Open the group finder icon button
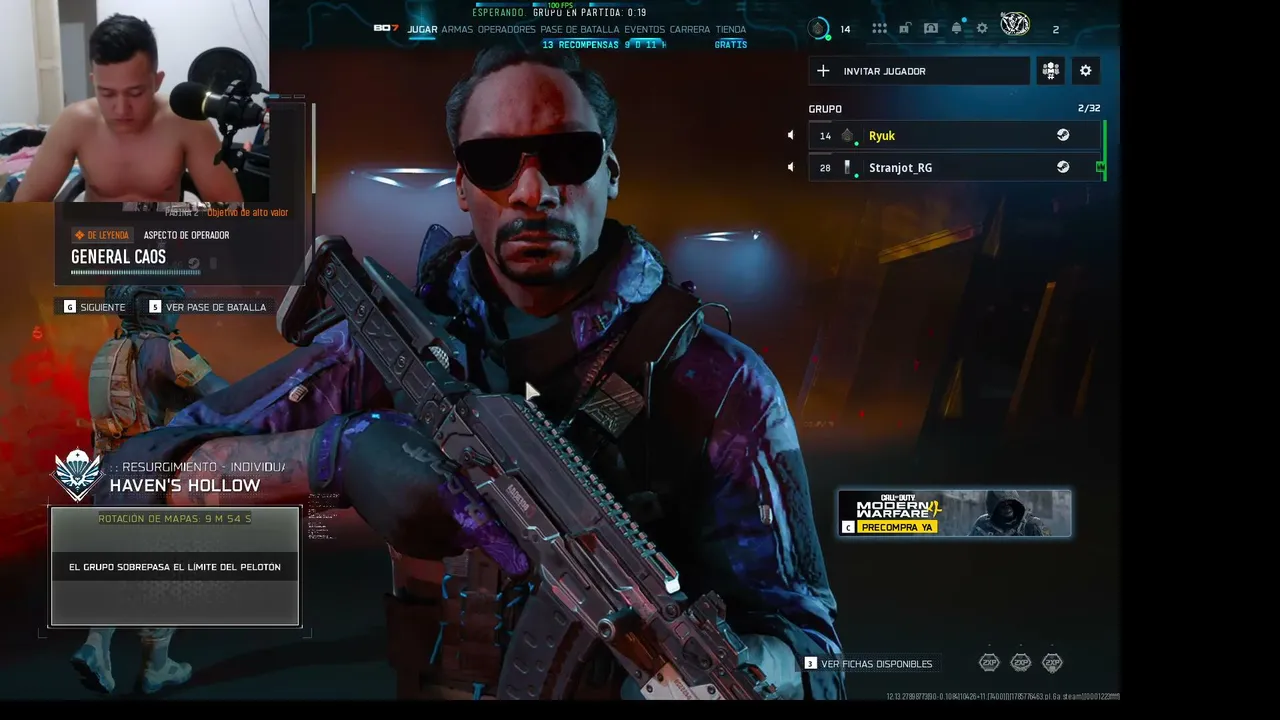This screenshot has height=720, width=1280. click(1051, 71)
